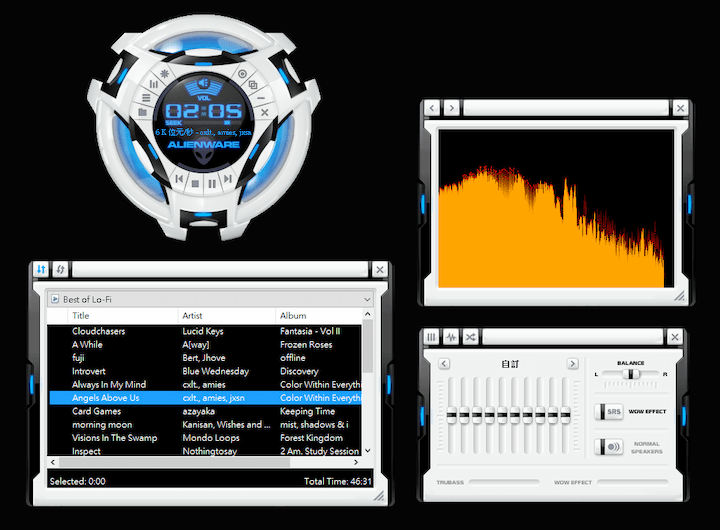Click the playlist scroll-up arrow
Image resolution: width=720 pixels, height=530 pixels.
(x=367, y=314)
